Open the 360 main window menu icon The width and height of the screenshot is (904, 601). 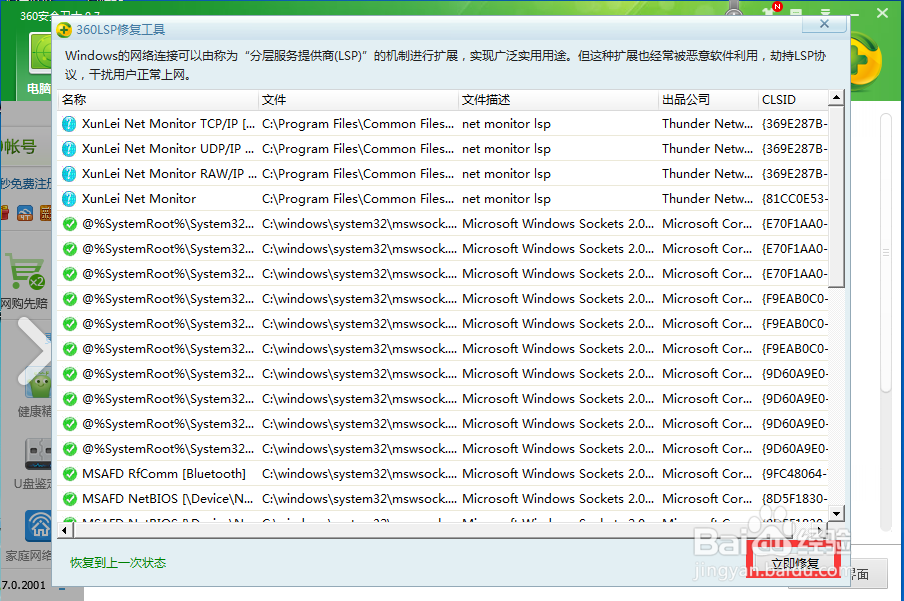click(x=825, y=12)
